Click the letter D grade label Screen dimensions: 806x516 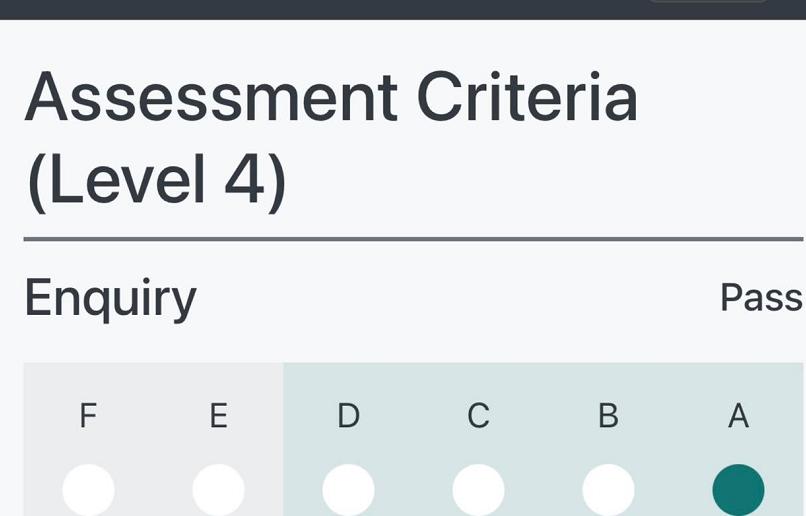tap(348, 415)
